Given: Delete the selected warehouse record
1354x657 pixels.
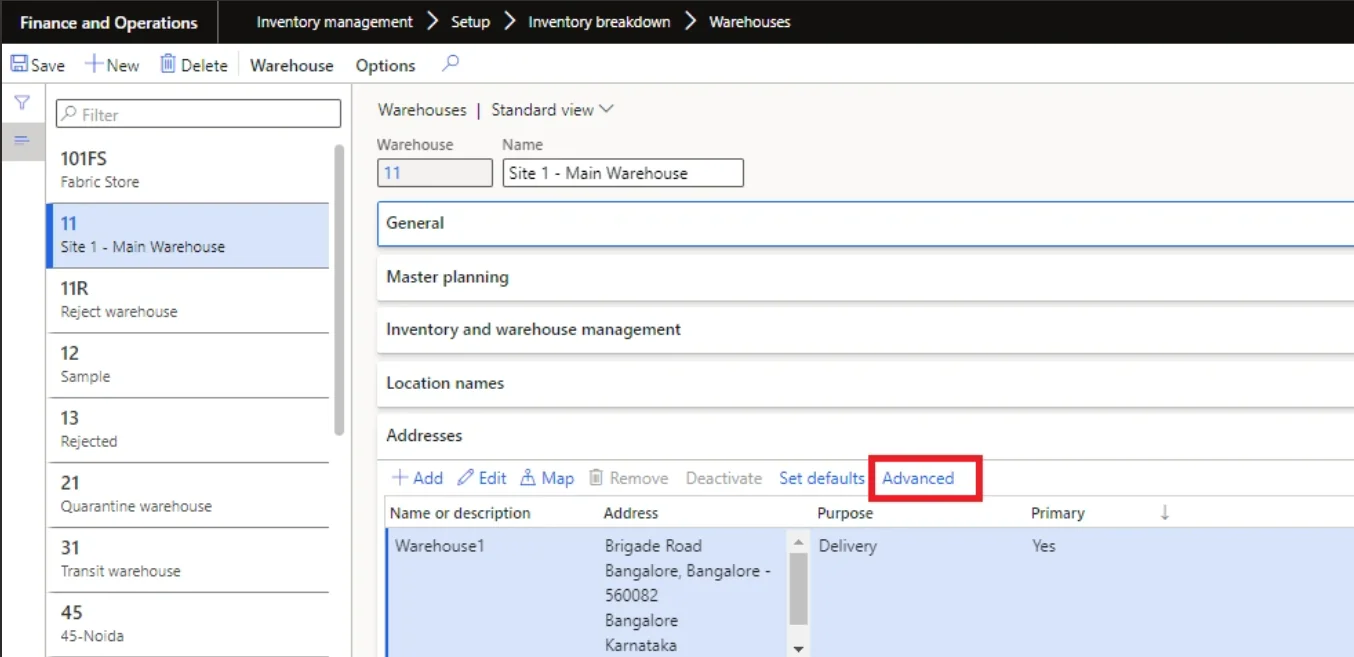Looking at the screenshot, I should tap(194, 65).
